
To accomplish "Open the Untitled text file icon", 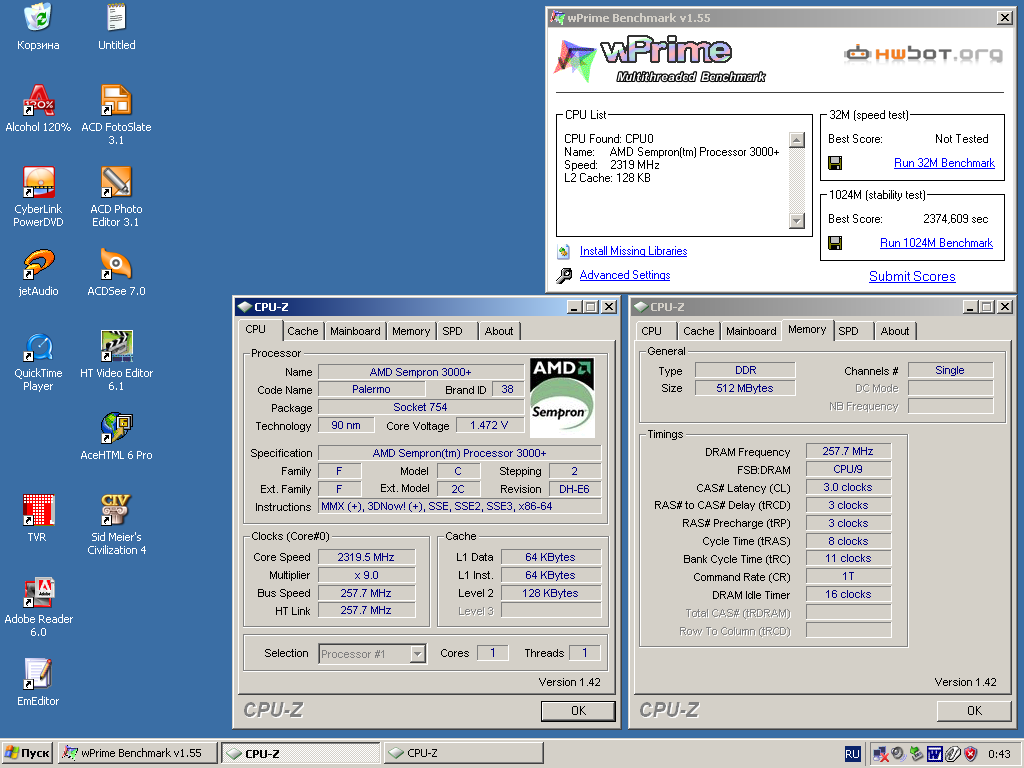I will tap(116, 18).
